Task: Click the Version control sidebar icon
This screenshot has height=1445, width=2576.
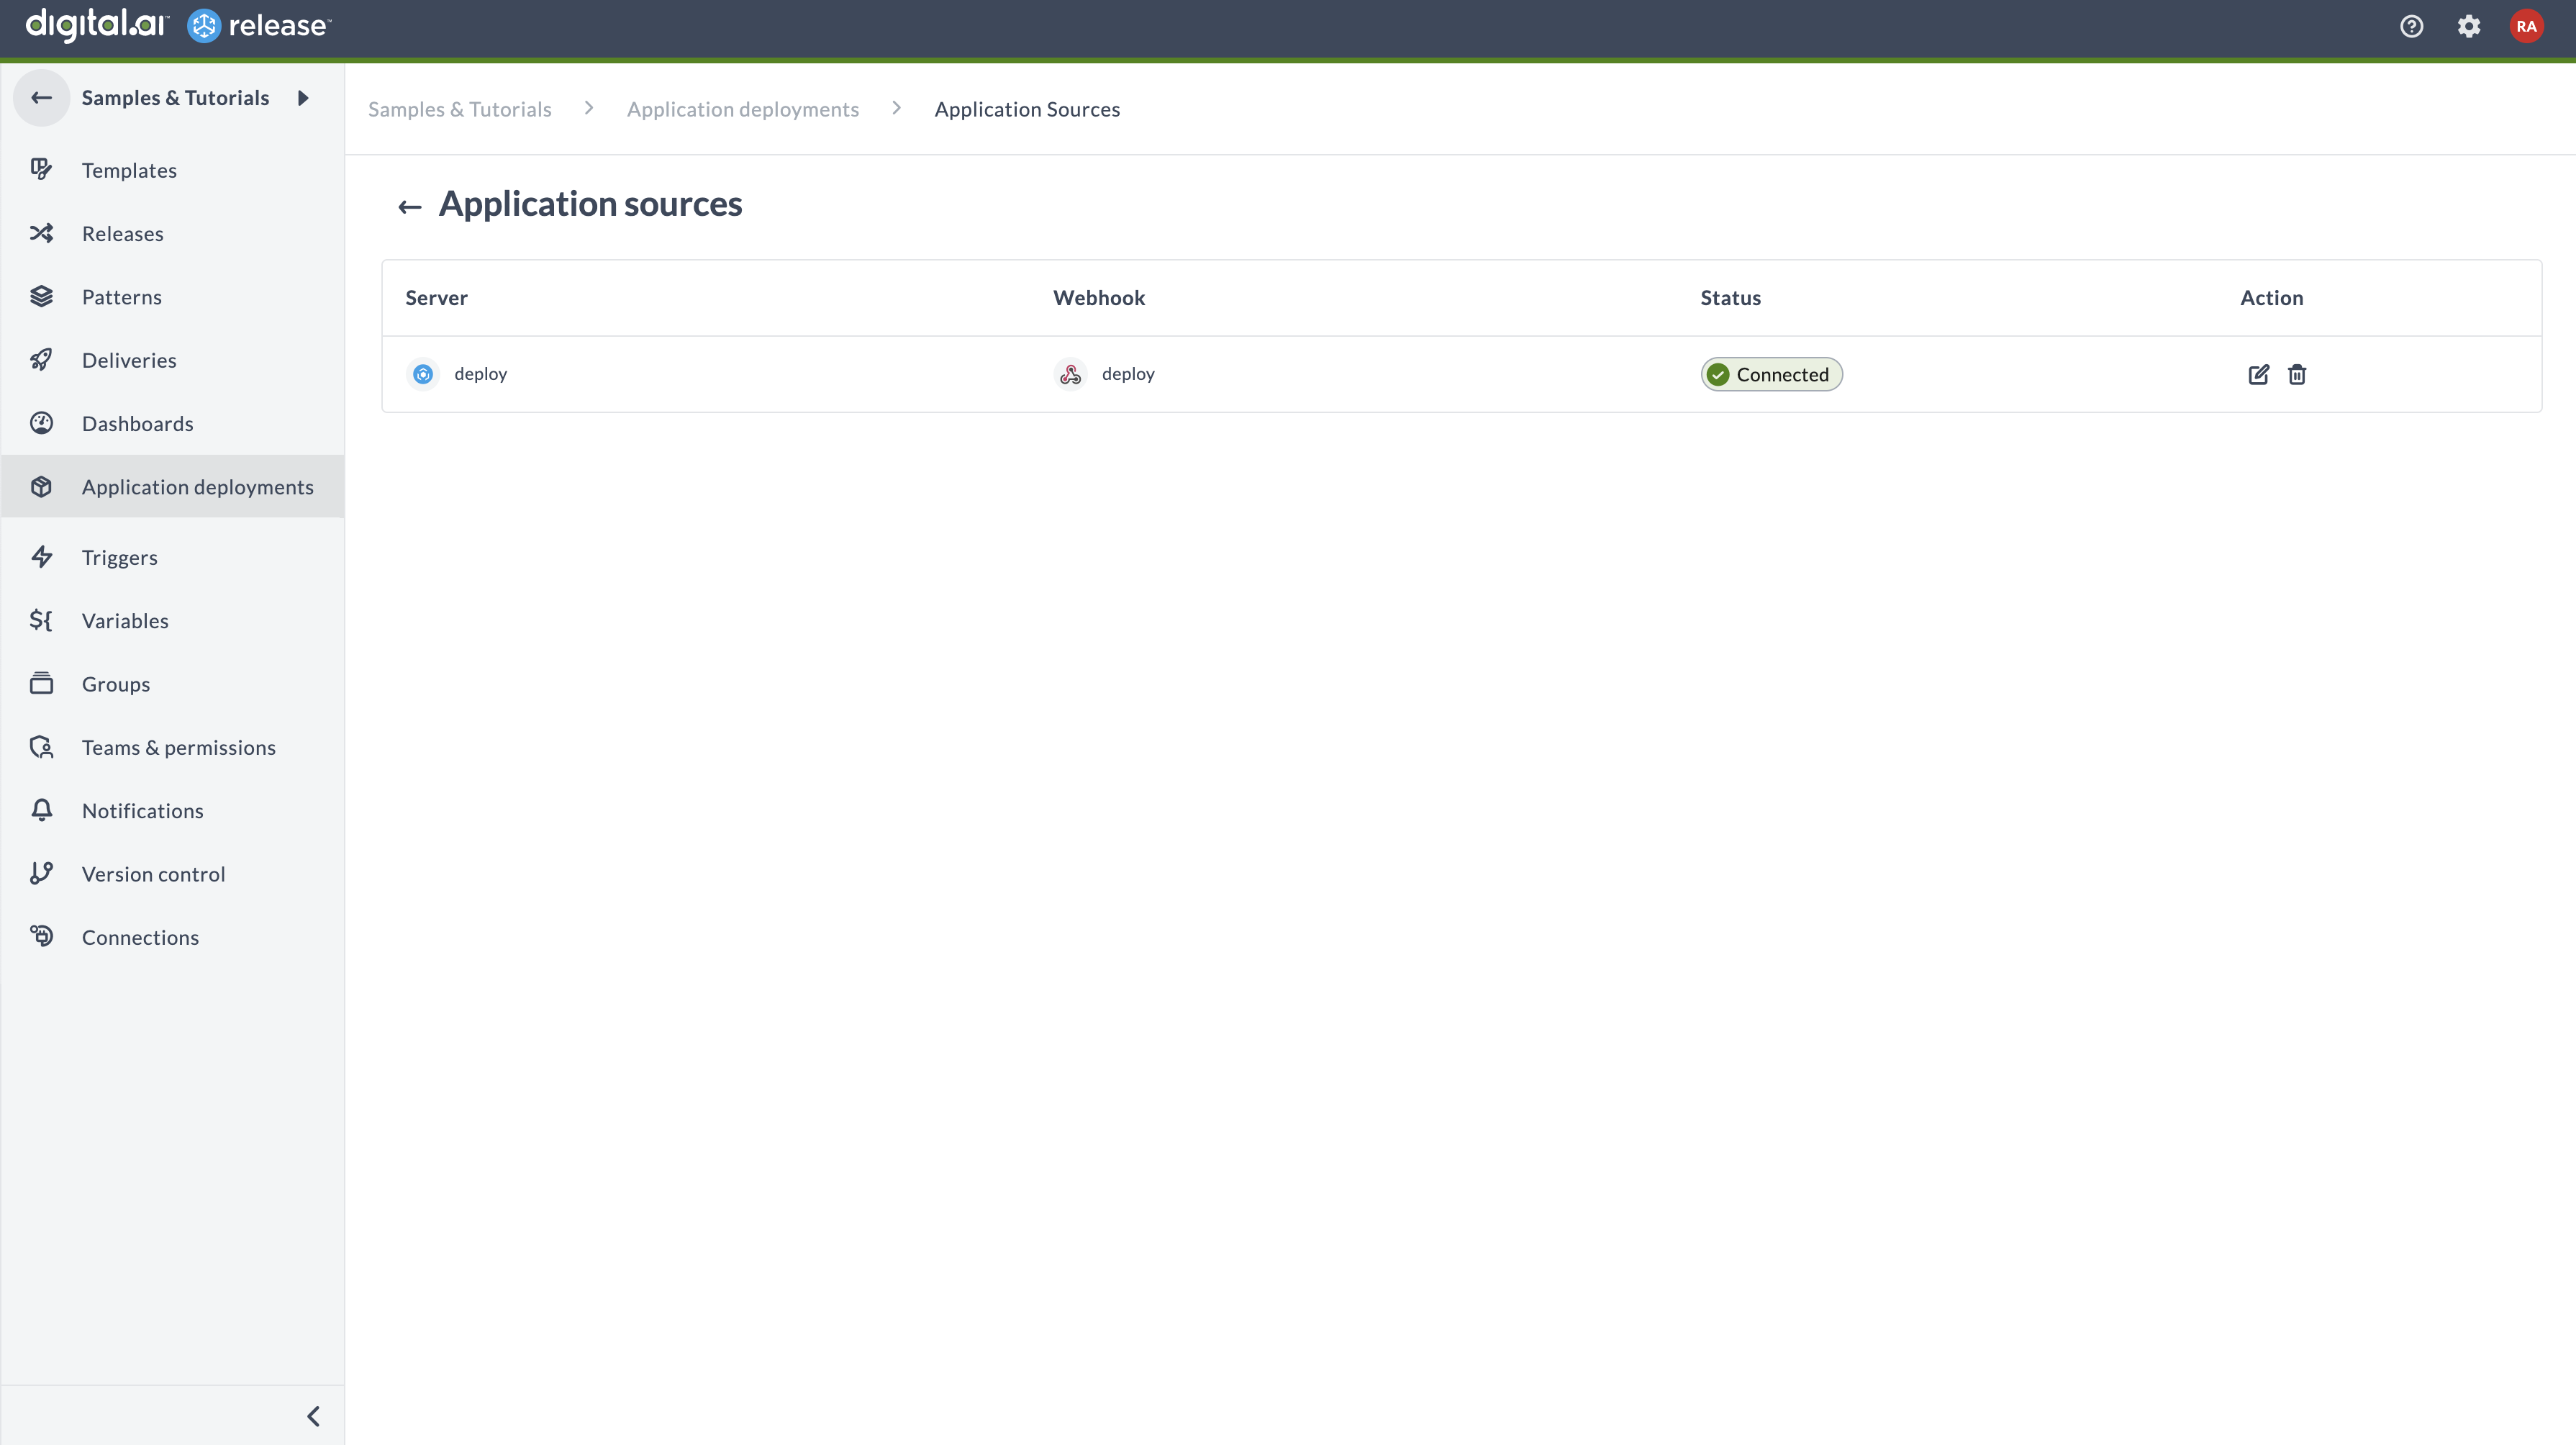Action: (x=42, y=872)
